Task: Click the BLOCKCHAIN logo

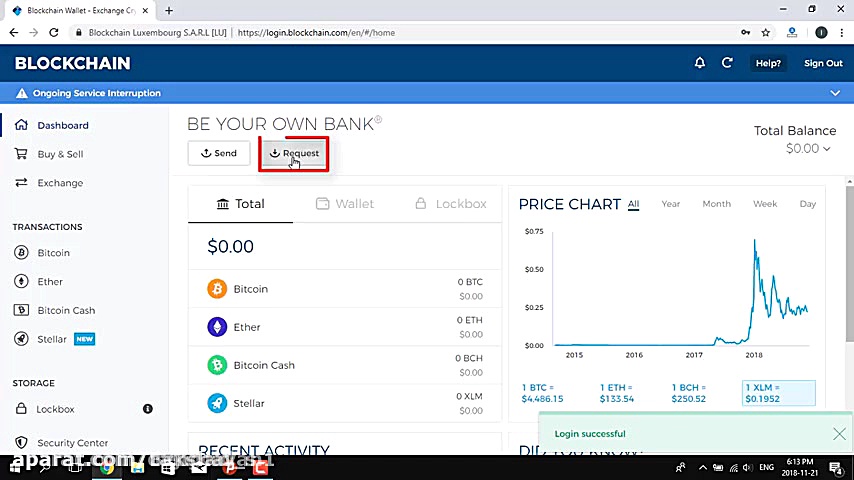Action: point(72,63)
